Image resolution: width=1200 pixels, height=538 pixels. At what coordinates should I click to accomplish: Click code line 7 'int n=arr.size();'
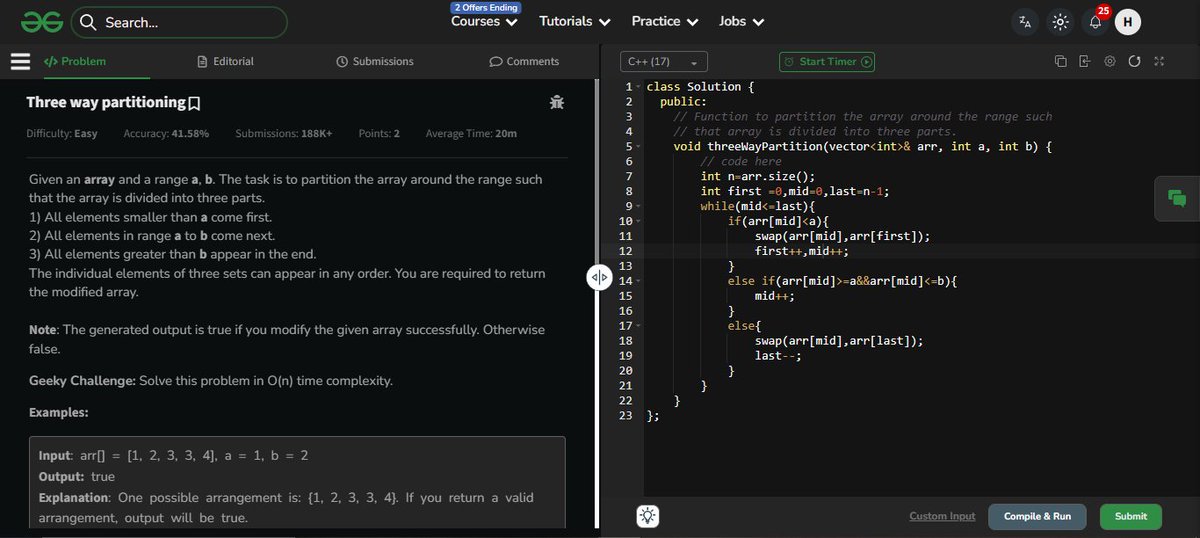(758, 176)
